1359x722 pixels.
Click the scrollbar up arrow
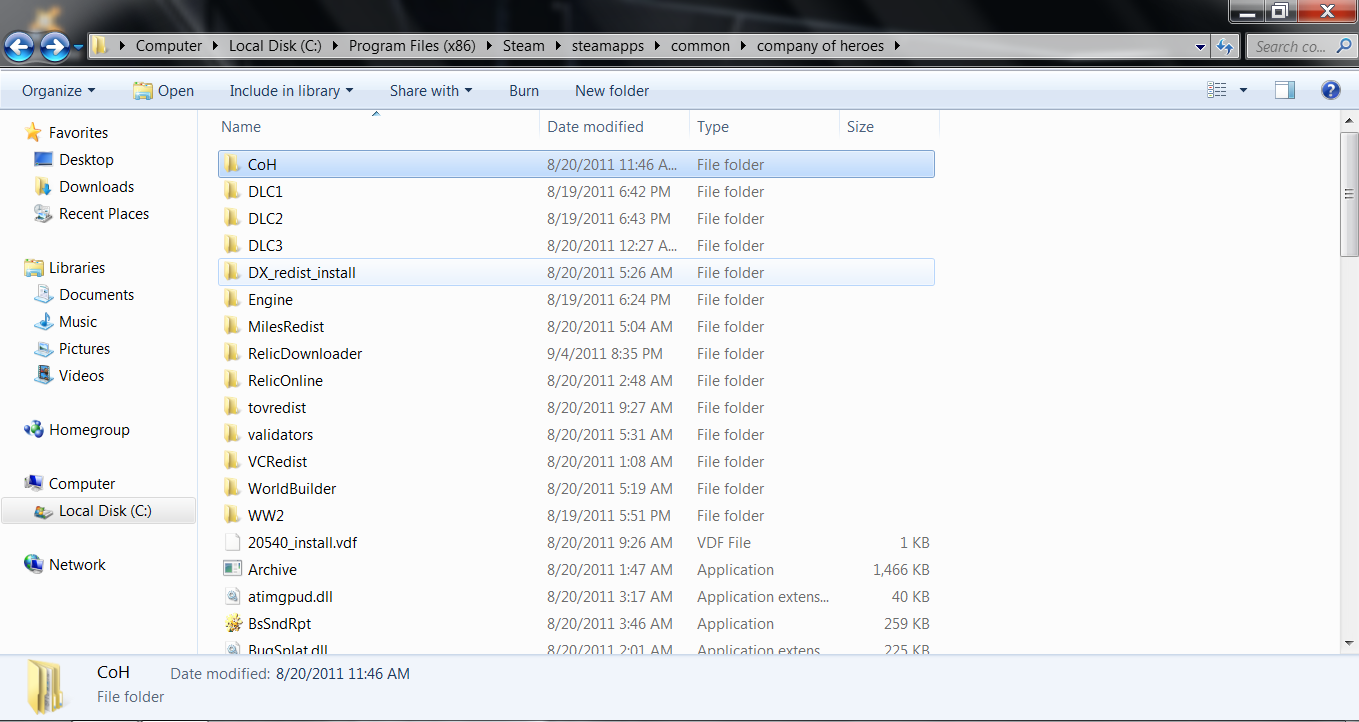point(1349,122)
